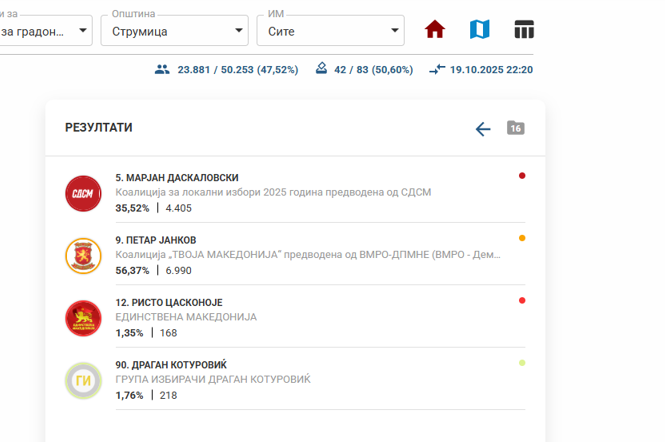Click the VMRO-DPMNE party logo
This screenshot has width=665, height=442.
coord(83,256)
